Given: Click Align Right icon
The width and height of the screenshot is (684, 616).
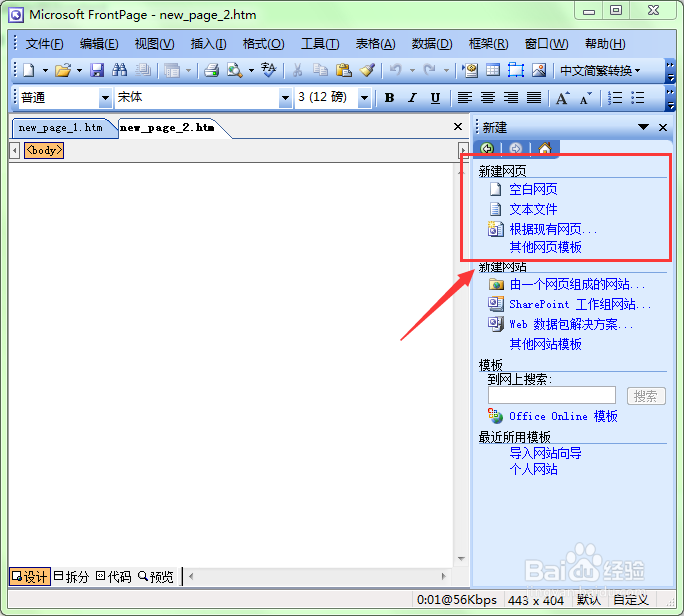Looking at the screenshot, I should point(511,97).
